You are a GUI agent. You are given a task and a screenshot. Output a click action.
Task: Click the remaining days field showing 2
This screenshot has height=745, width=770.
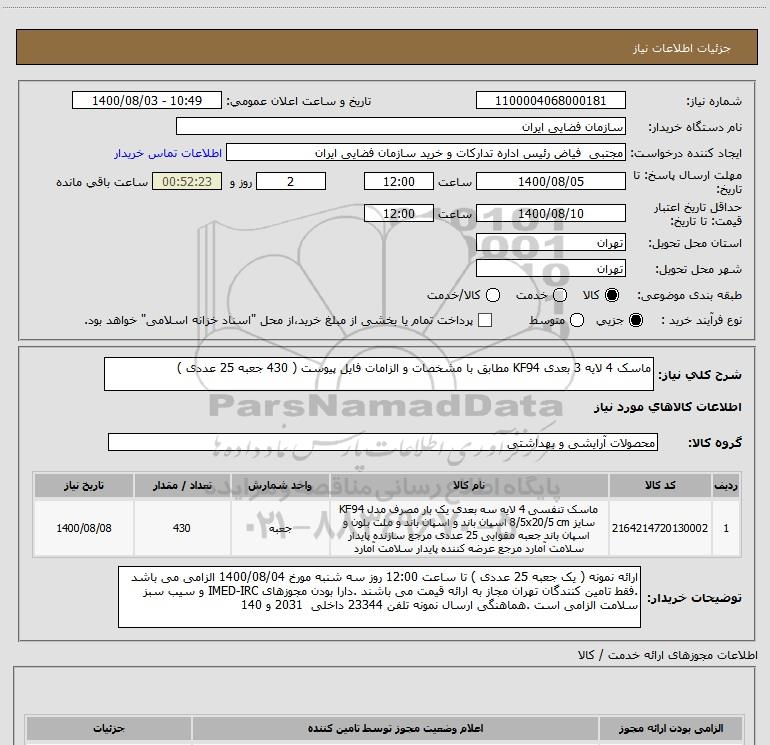coord(291,181)
